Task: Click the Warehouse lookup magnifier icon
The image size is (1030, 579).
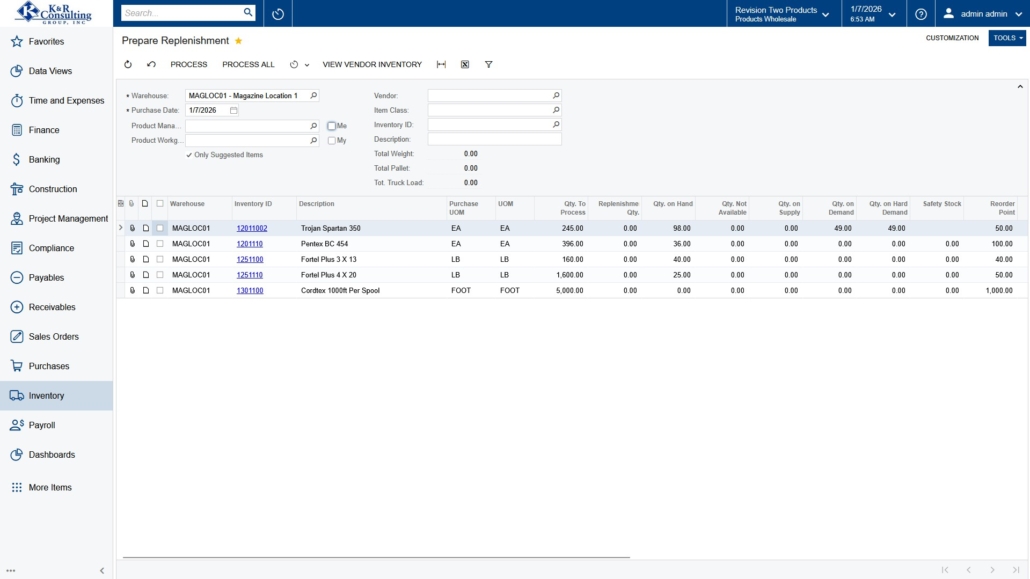Action: point(313,96)
